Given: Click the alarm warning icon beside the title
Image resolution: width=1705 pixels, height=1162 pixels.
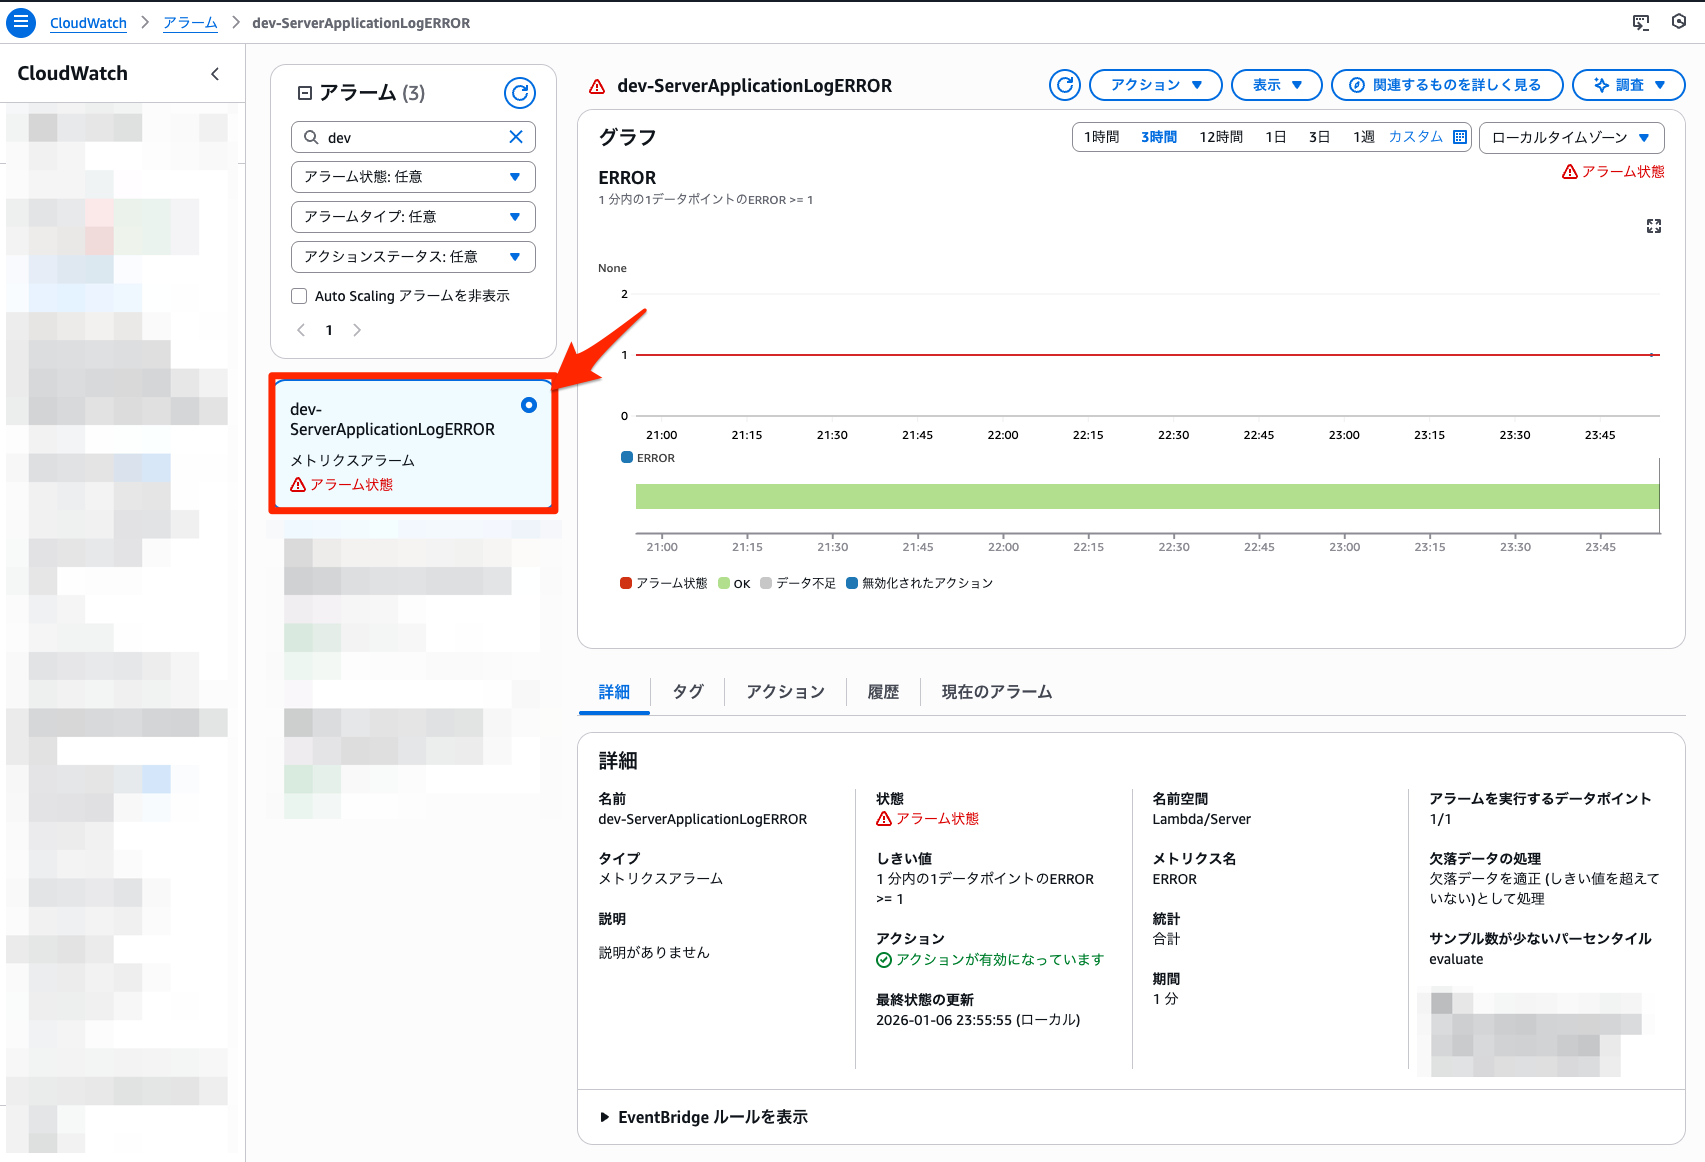Looking at the screenshot, I should (597, 87).
